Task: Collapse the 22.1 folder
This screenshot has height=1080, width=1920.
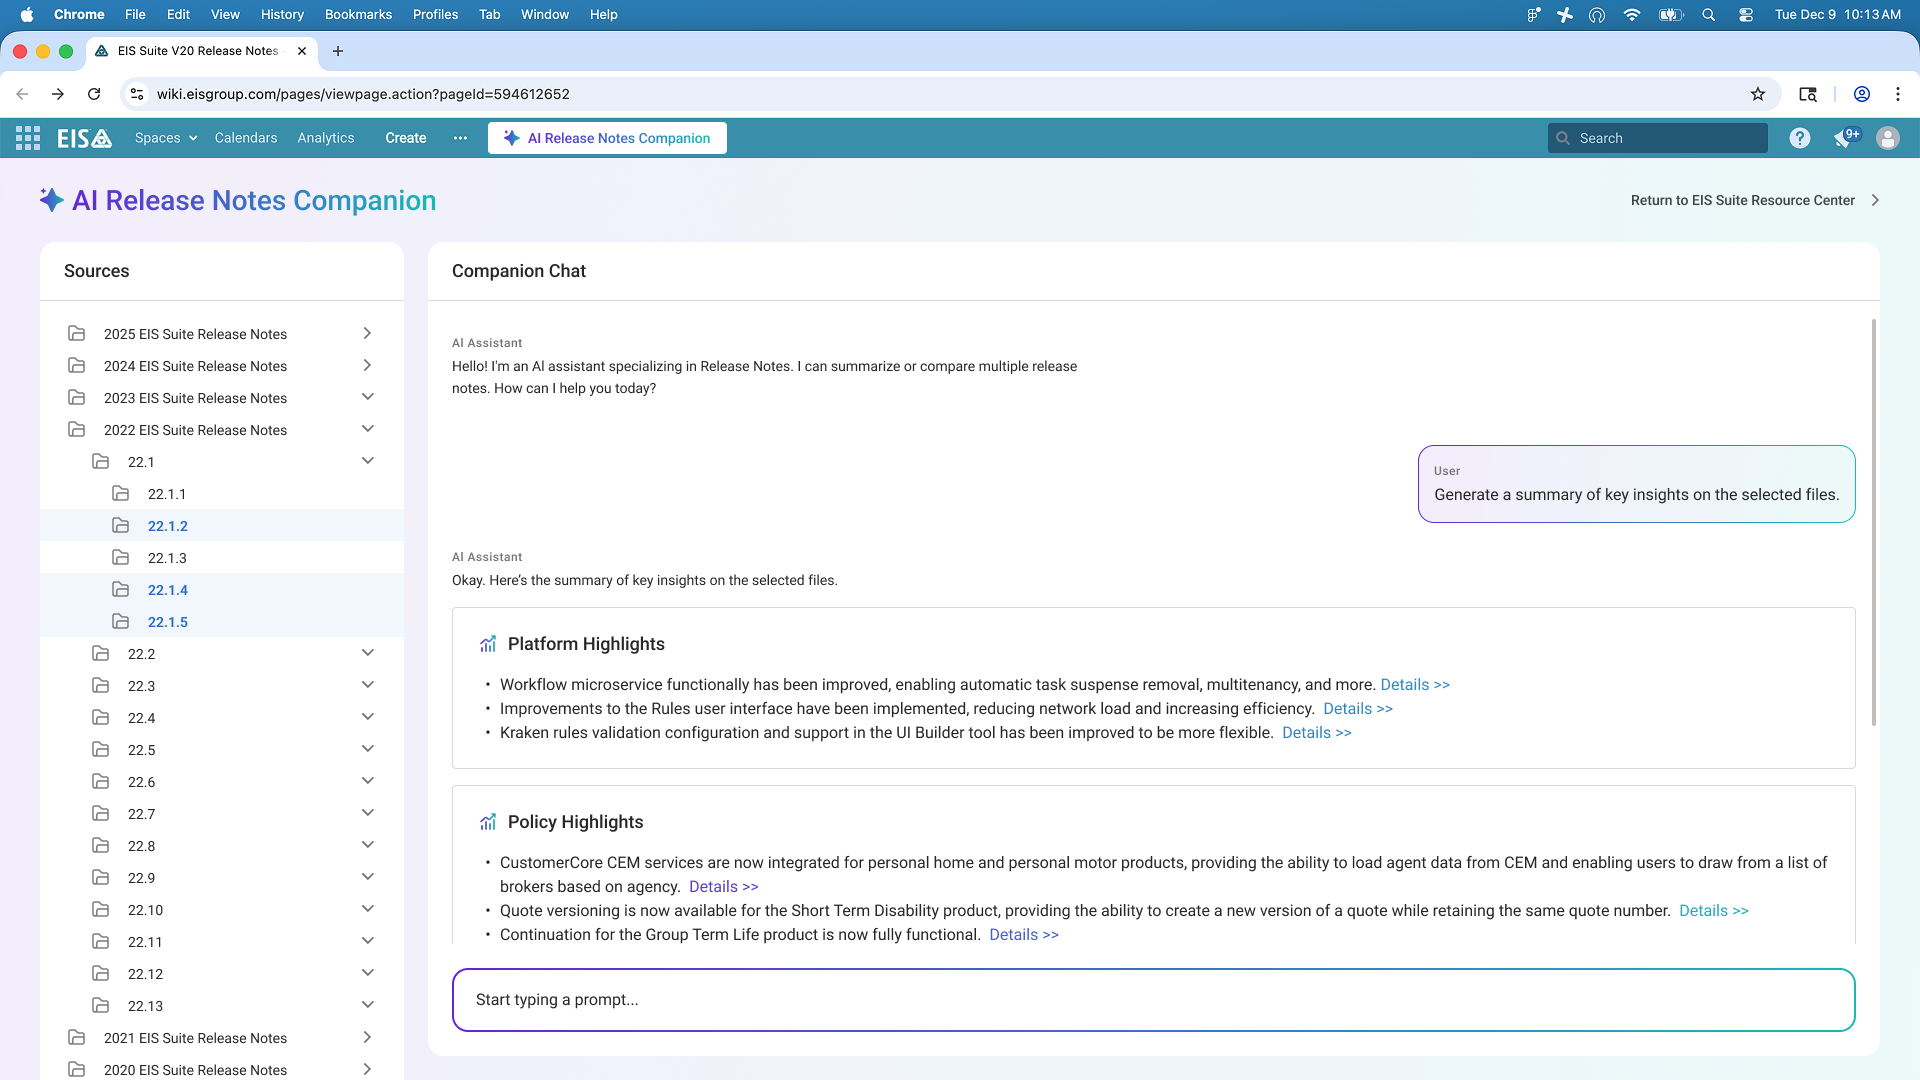Action: tap(367, 461)
